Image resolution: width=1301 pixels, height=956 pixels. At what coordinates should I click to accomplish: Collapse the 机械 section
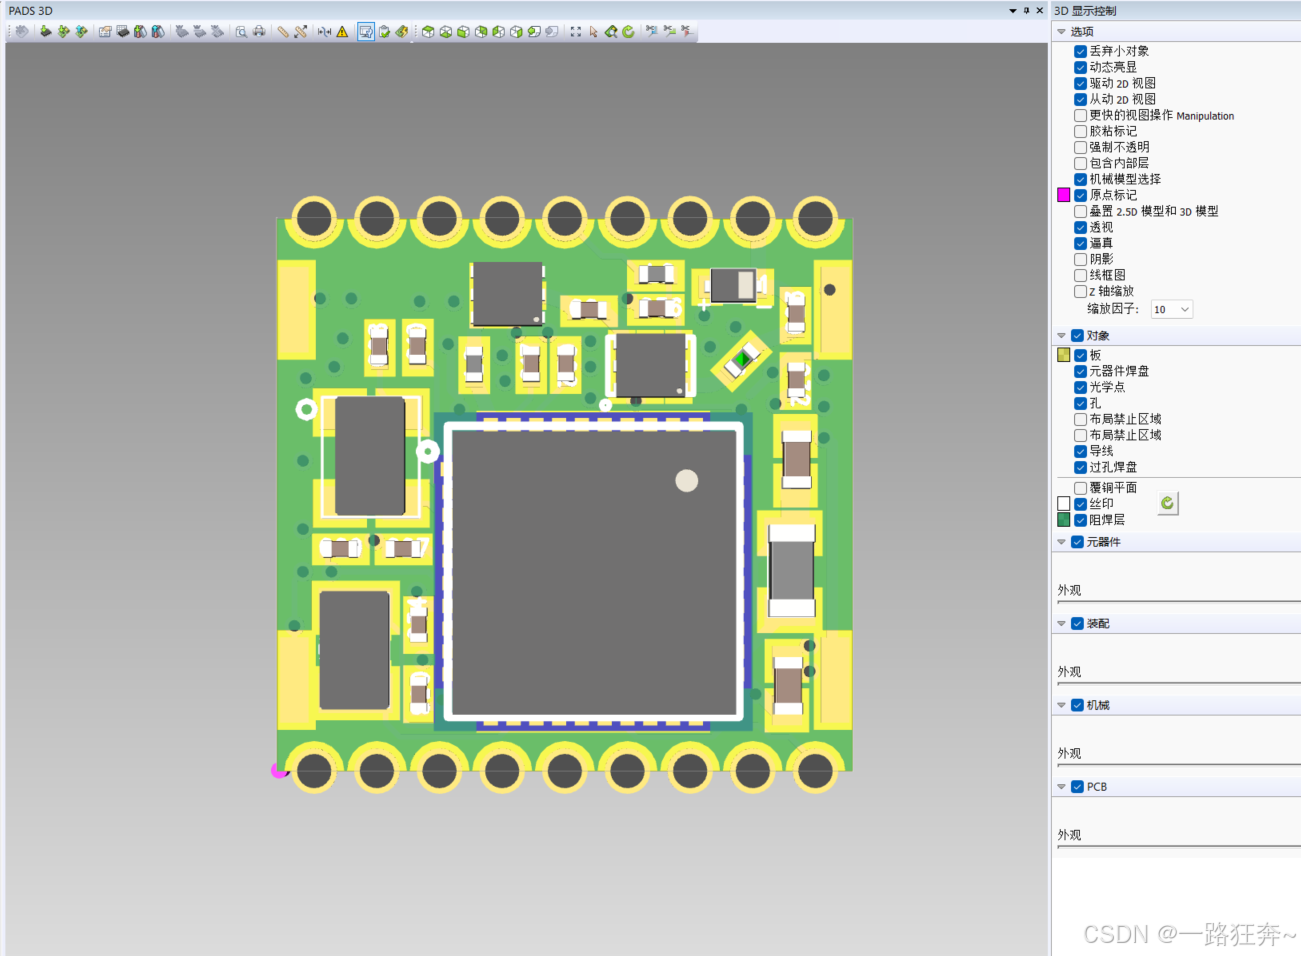click(x=1062, y=705)
